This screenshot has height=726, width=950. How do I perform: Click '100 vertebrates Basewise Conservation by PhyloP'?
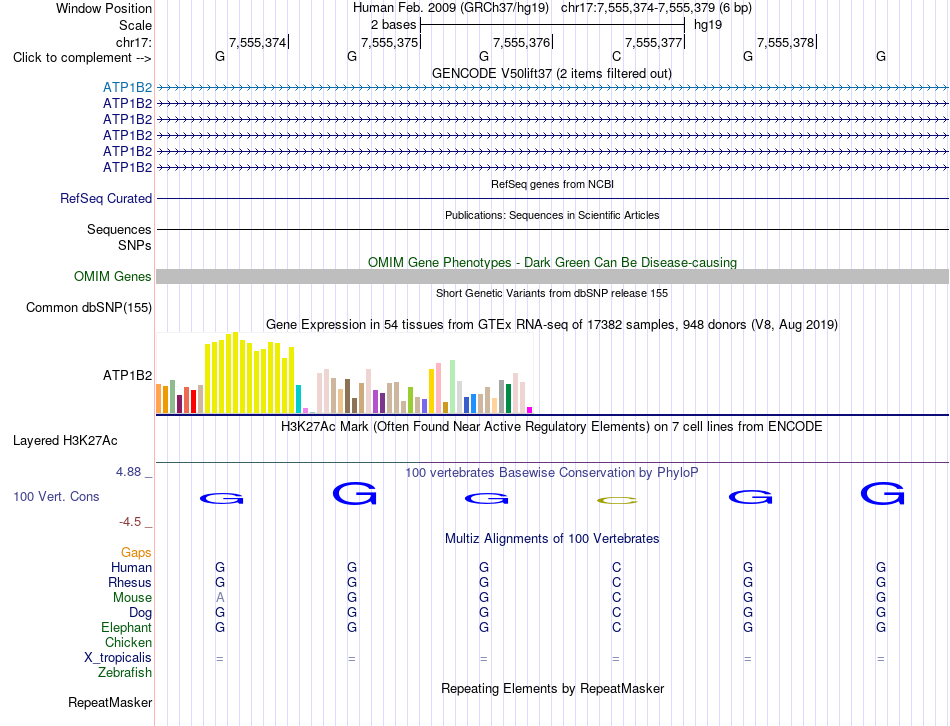point(552,472)
